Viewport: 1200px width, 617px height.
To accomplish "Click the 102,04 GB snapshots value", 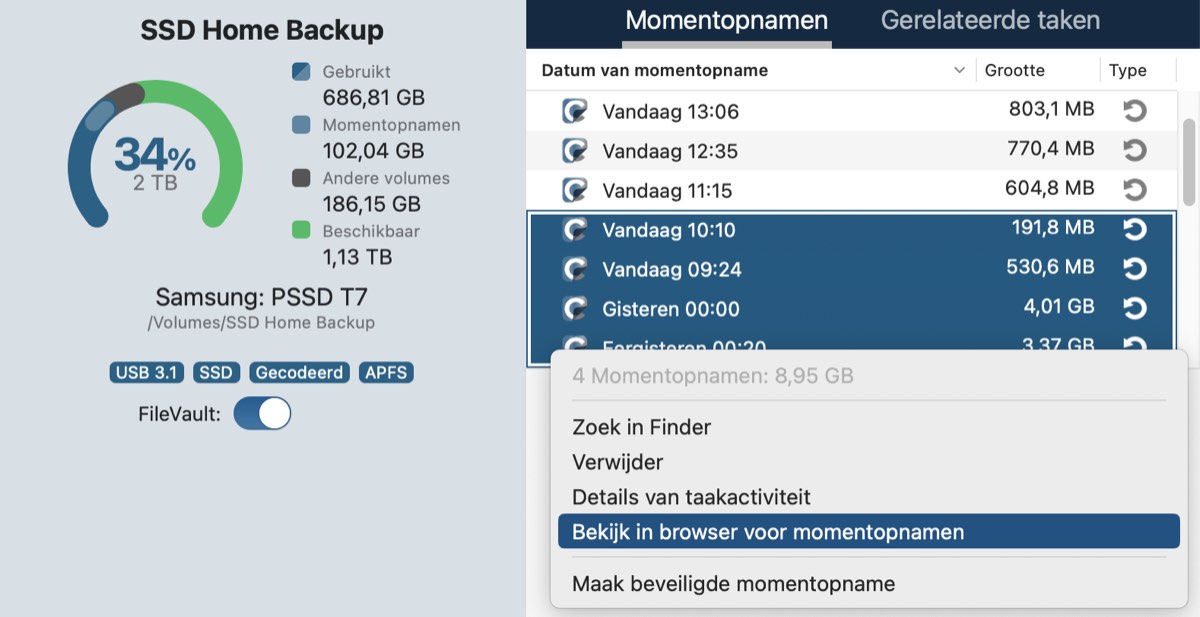I will pyautogui.click(x=373, y=151).
